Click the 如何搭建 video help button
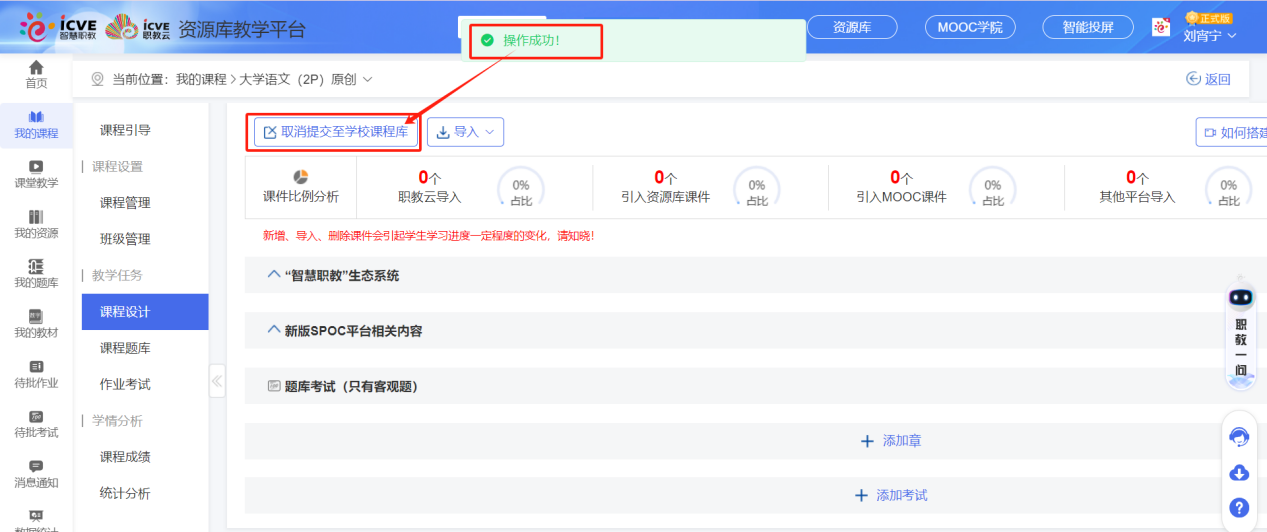Screen dimensions: 1267x532 pyautogui.click(x=1232, y=132)
